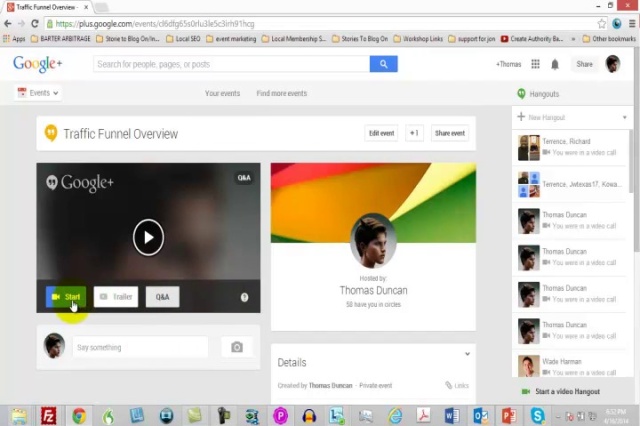
Task: Open PowerPoint from the taskbar
Action: (x=509, y=416)
